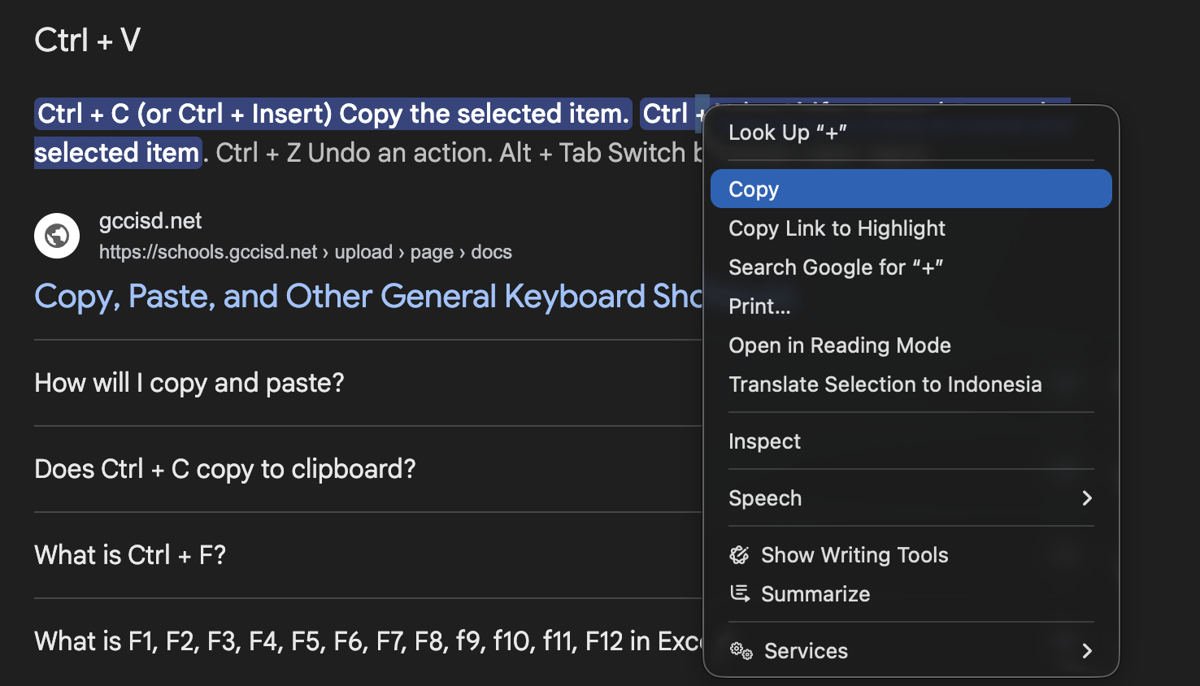Select Open in Reading Mode
Screen dimensions: 1200x686
coord(839,345)
